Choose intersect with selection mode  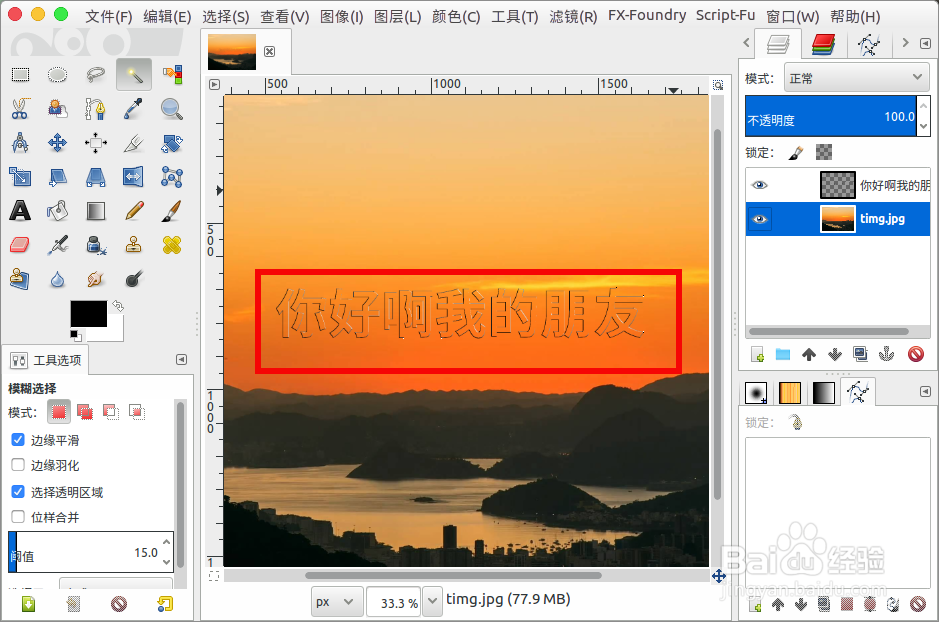(x=137, y=412)
